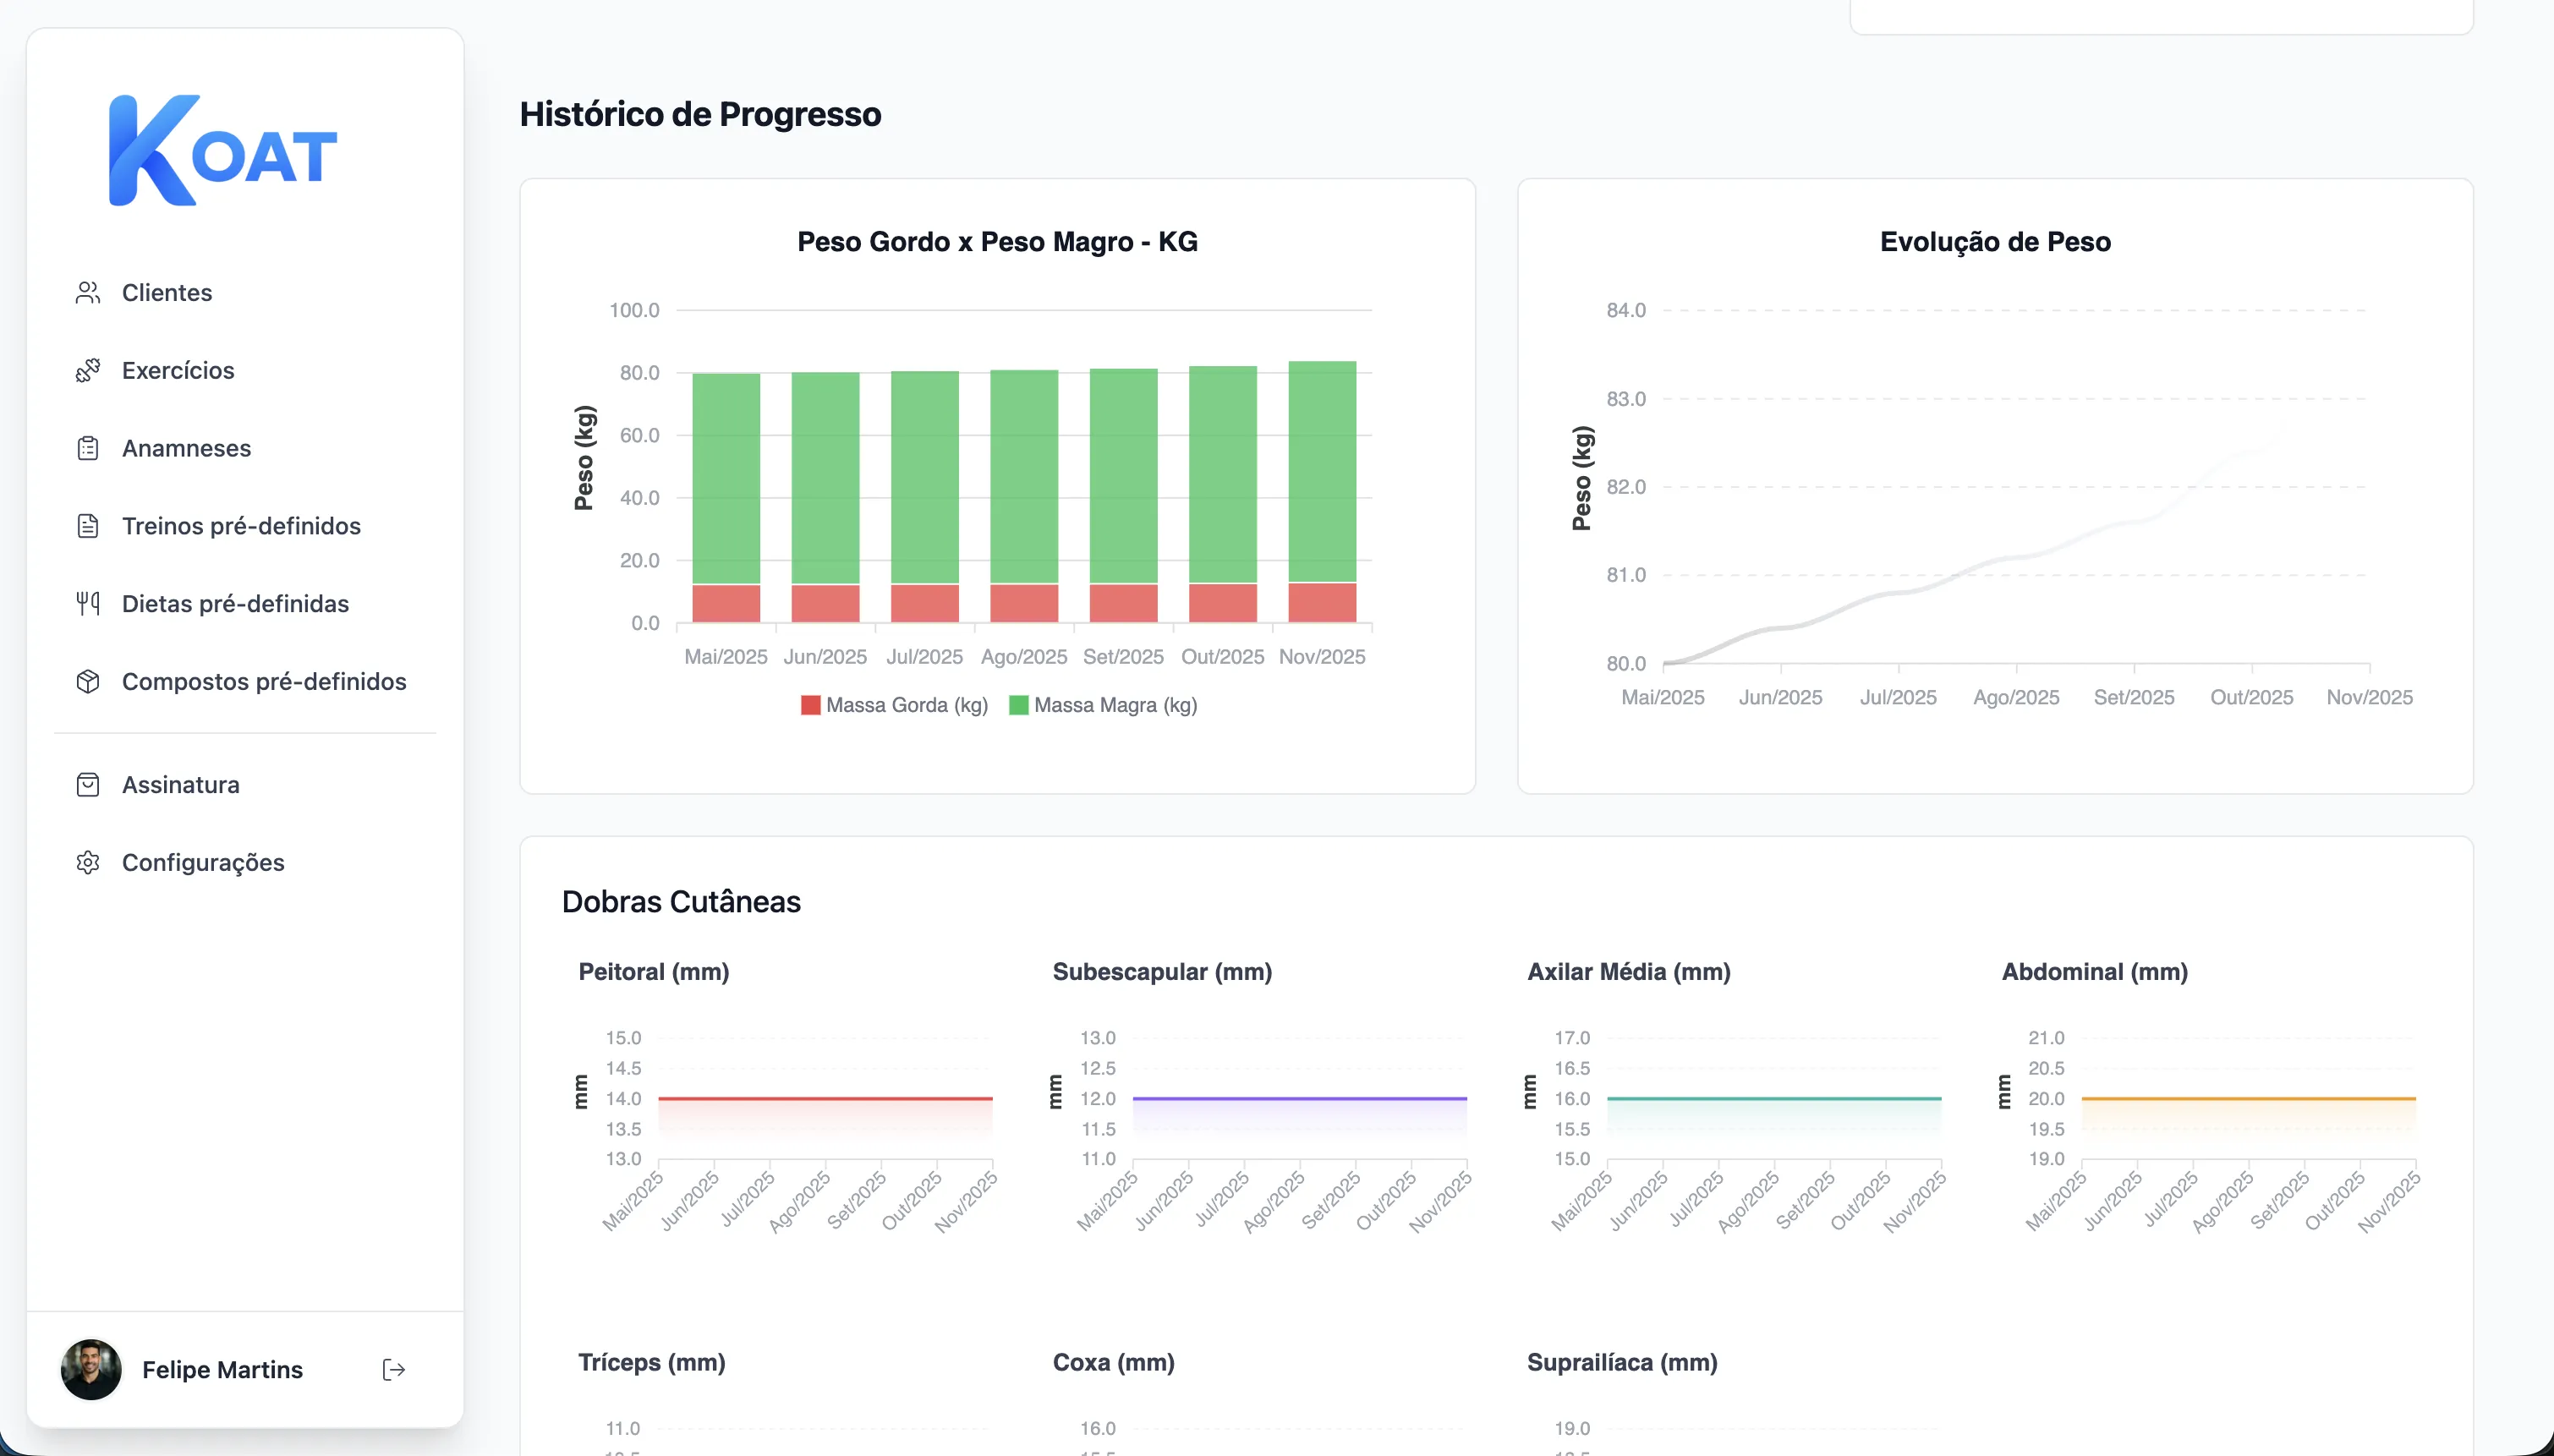Go to Anamneses section
The height and width of the screenshot is (1456, 2554).
pos(186,448)
